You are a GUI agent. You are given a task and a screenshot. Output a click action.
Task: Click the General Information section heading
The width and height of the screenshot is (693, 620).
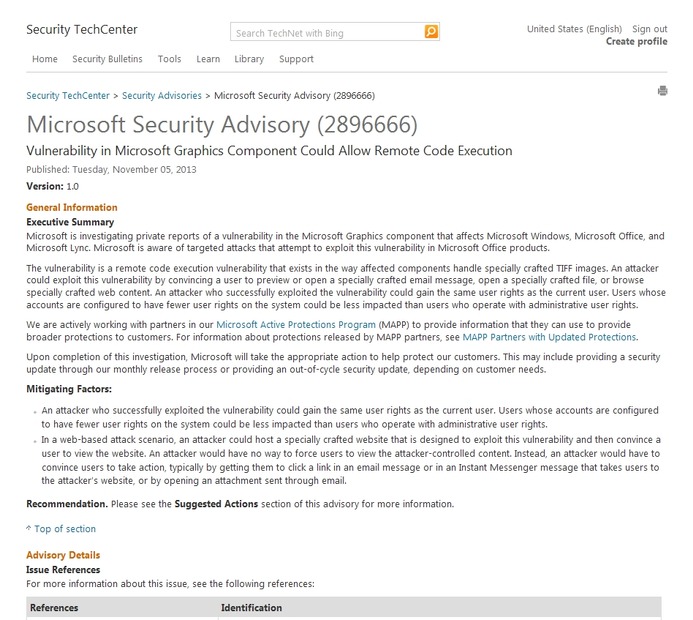pos(72,207)
